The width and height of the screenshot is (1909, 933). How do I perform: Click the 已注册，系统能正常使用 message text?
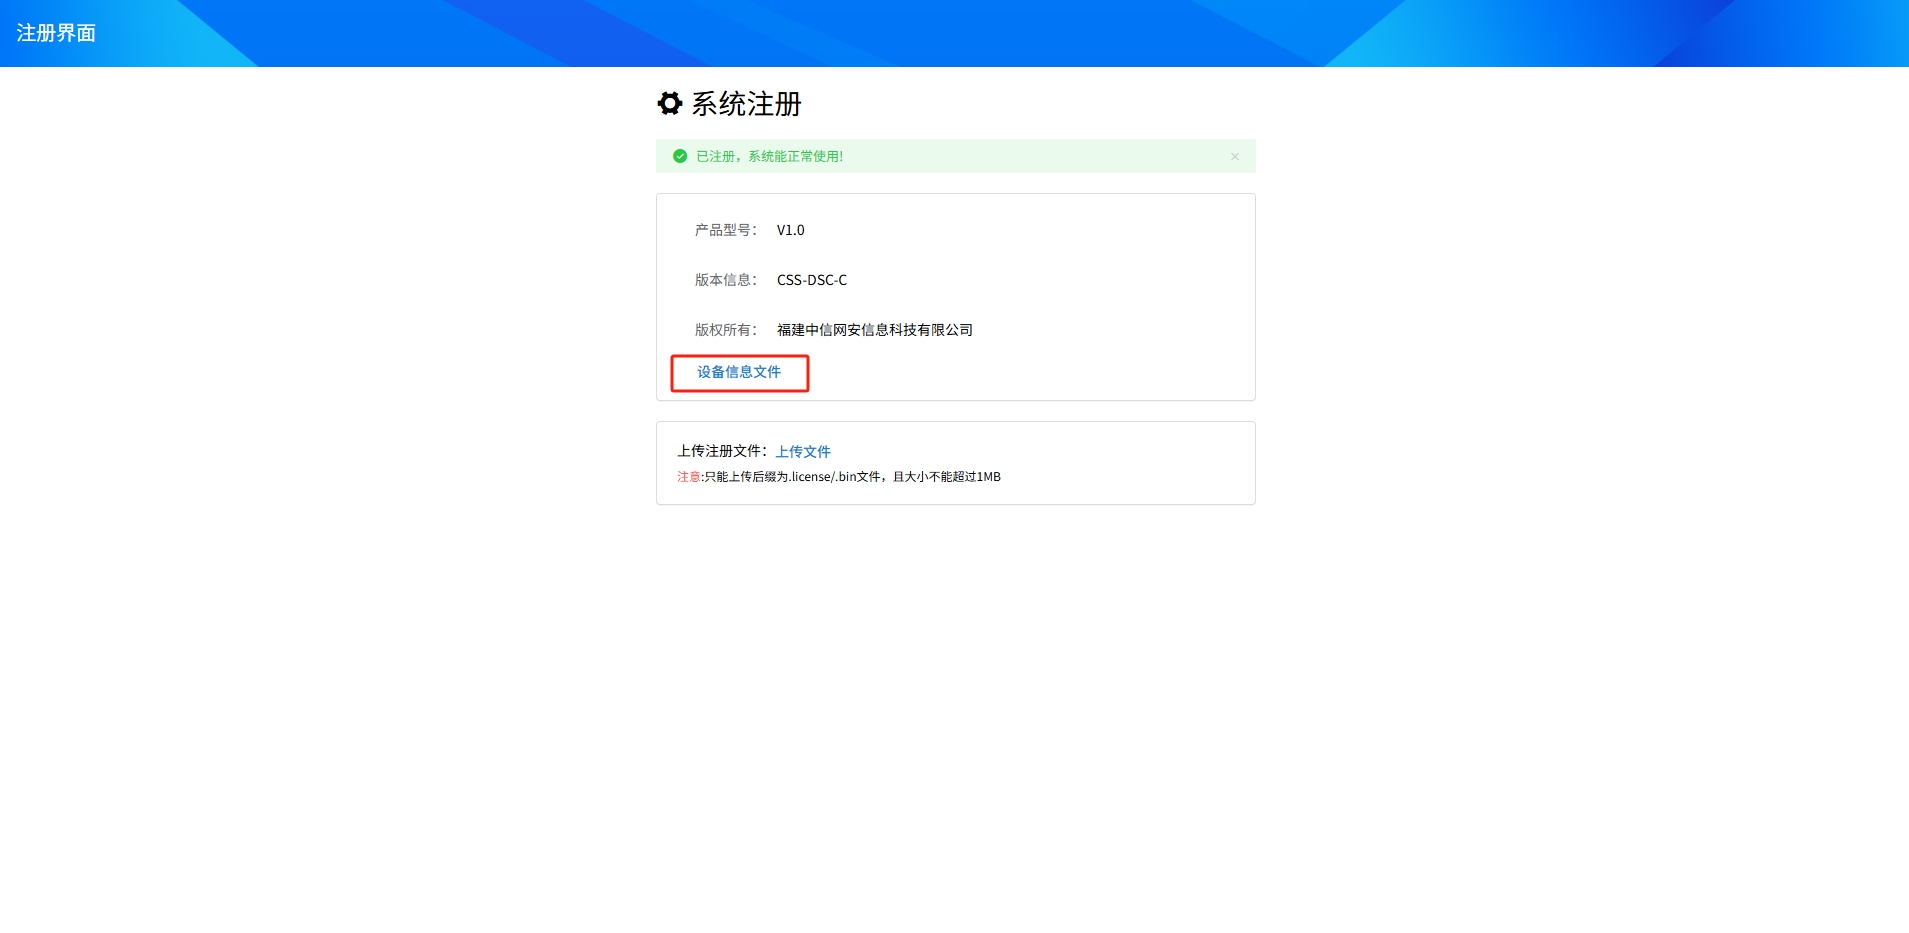[x=770, y=156]
